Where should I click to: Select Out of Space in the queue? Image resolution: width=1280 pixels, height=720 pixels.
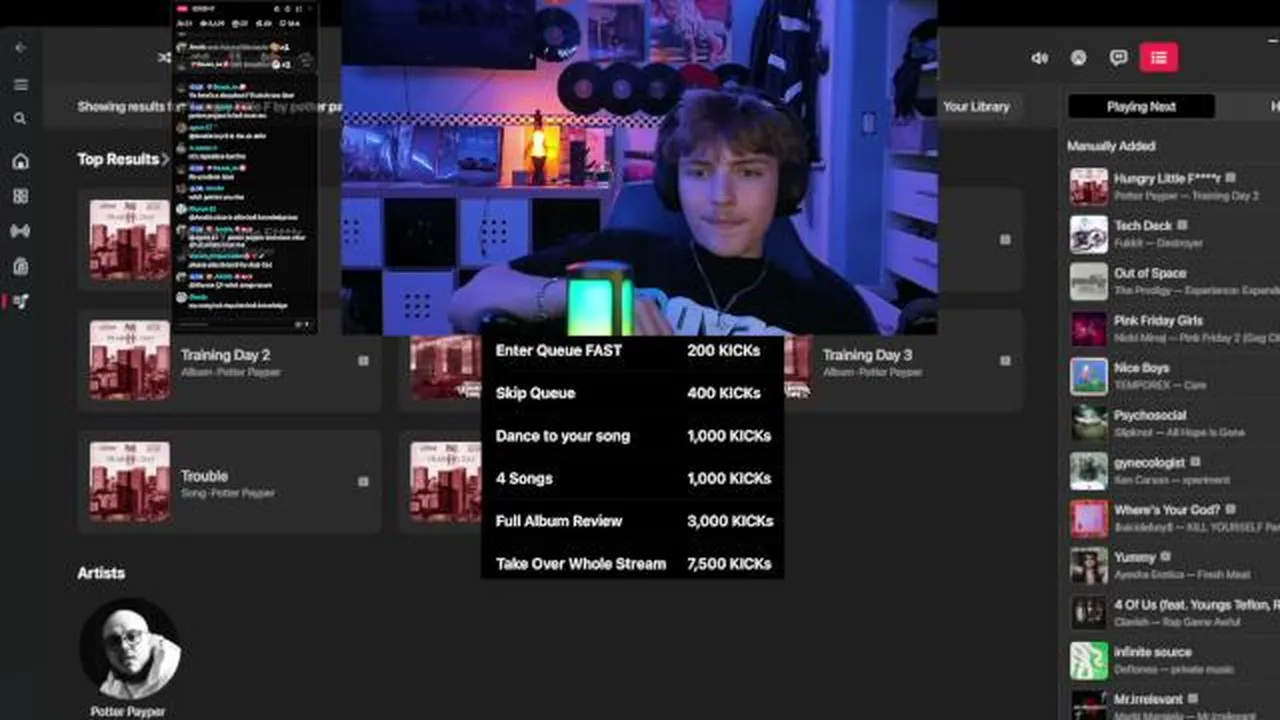[x=1173, y=281]
